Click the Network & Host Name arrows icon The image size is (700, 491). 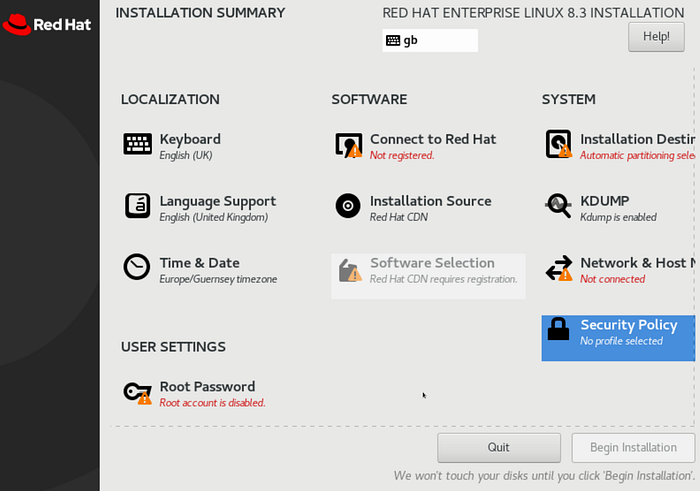559,268
